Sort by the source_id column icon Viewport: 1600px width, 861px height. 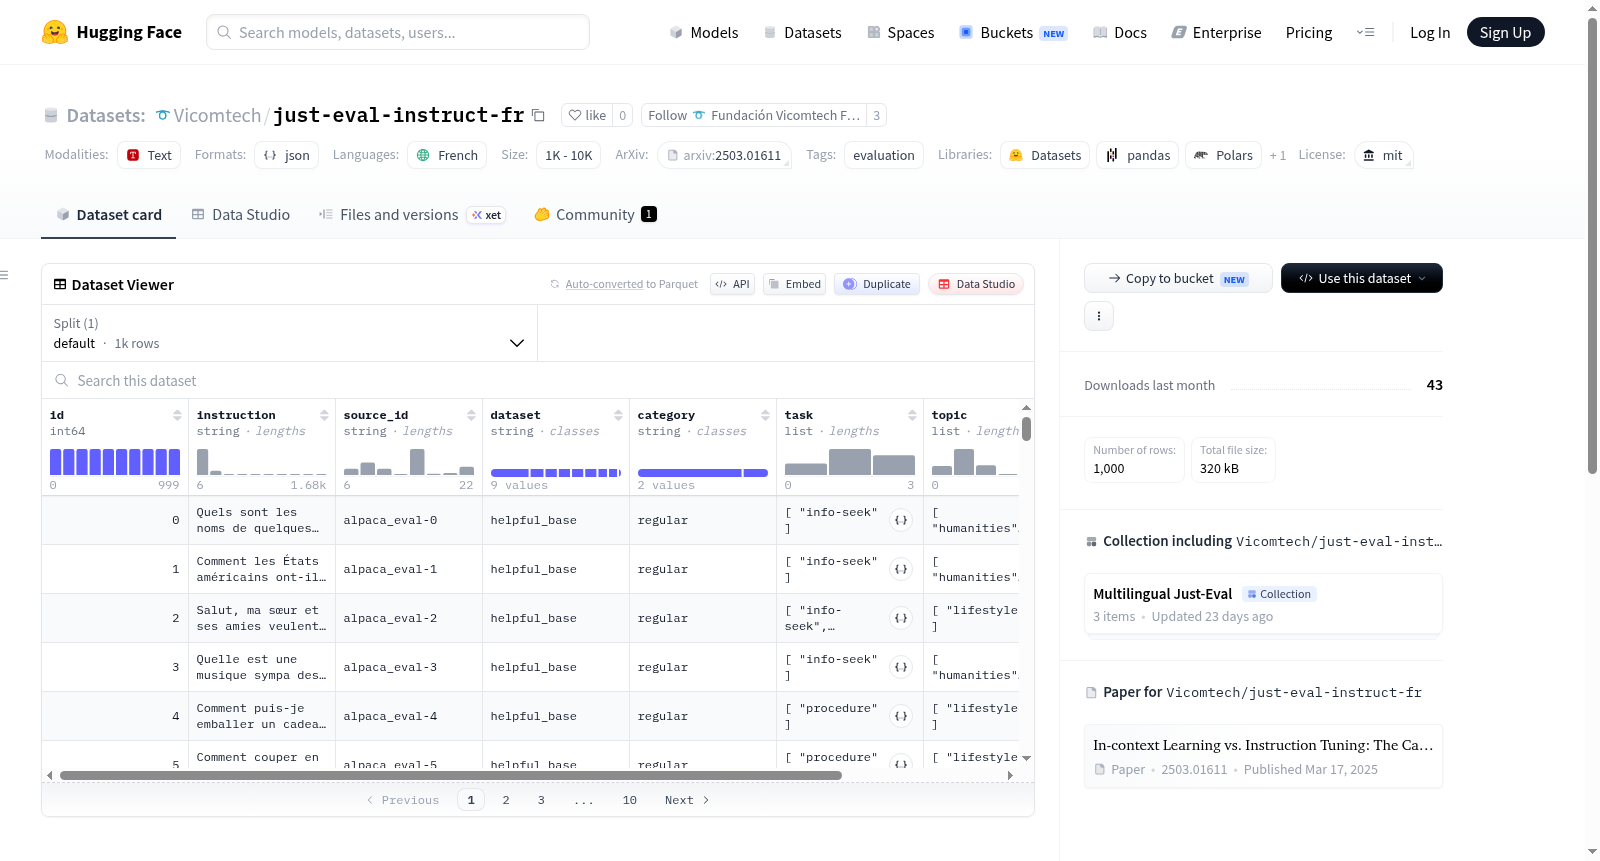click(x=471, y=415)
